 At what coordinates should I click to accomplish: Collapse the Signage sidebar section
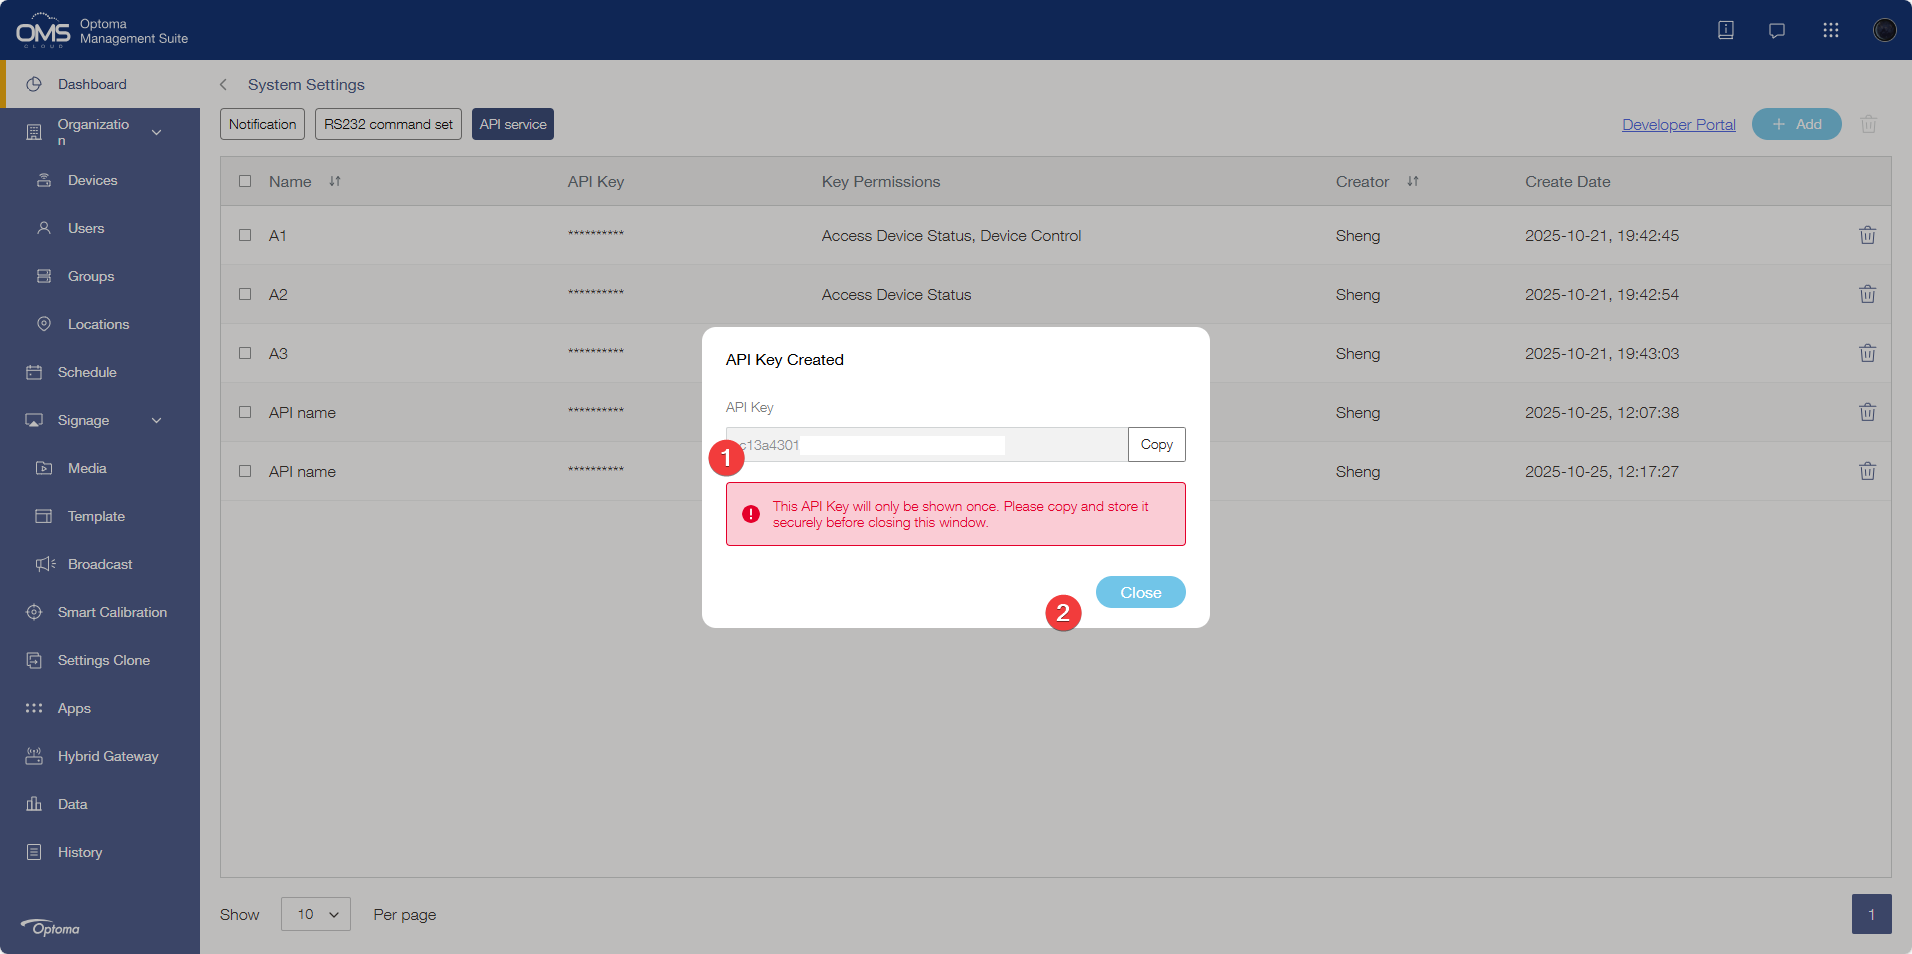[156, 421]
